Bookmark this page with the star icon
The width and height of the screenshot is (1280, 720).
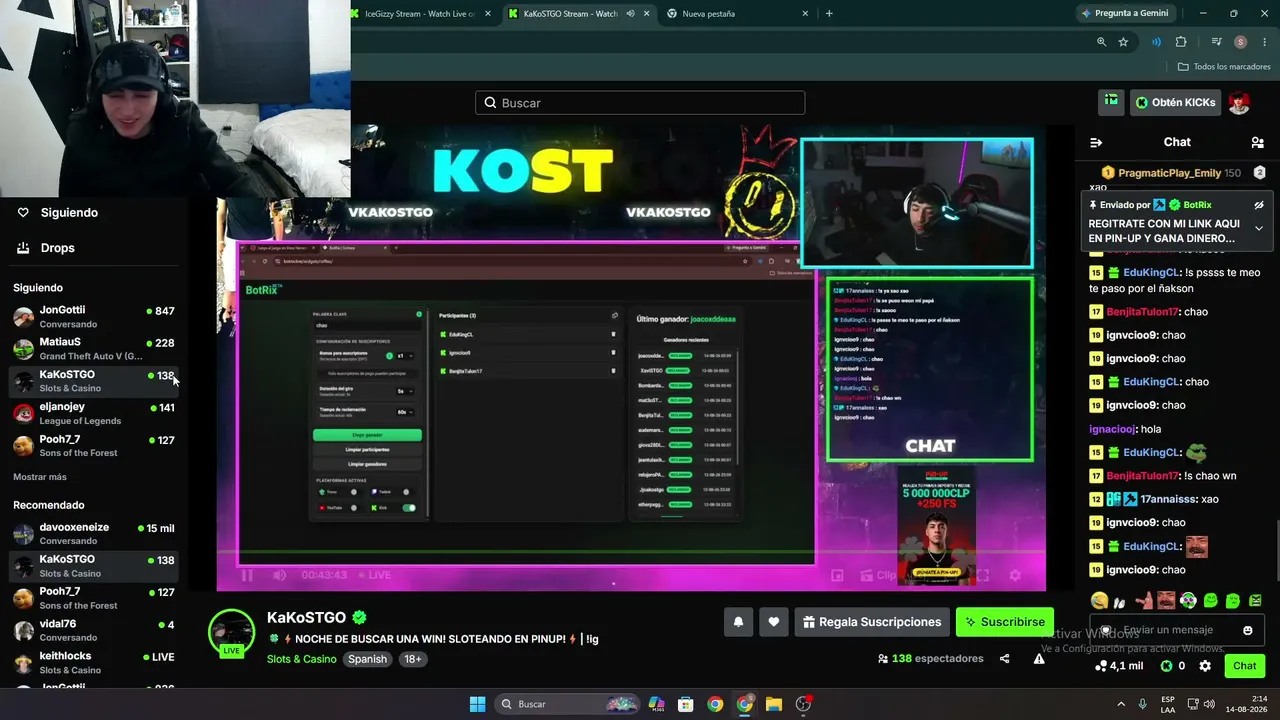[x=1123, y=42]
